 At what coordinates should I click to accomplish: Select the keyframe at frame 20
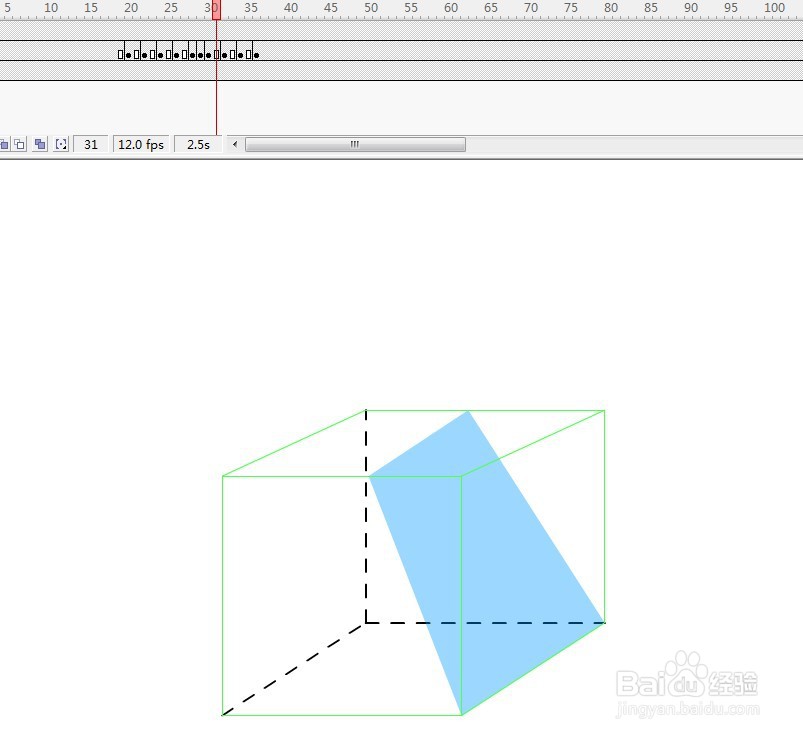click(x=129, y=55)
